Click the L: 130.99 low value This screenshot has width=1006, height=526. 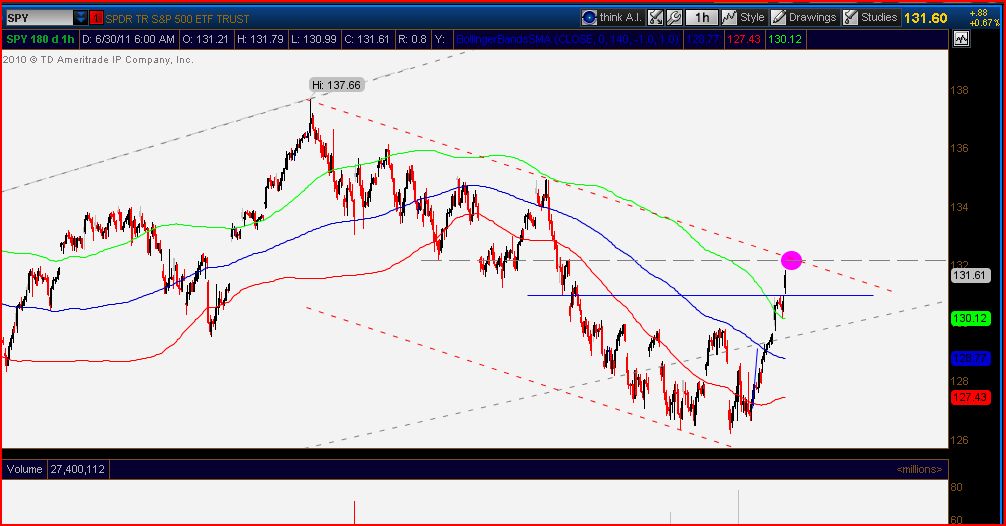(x=314, y=39)
